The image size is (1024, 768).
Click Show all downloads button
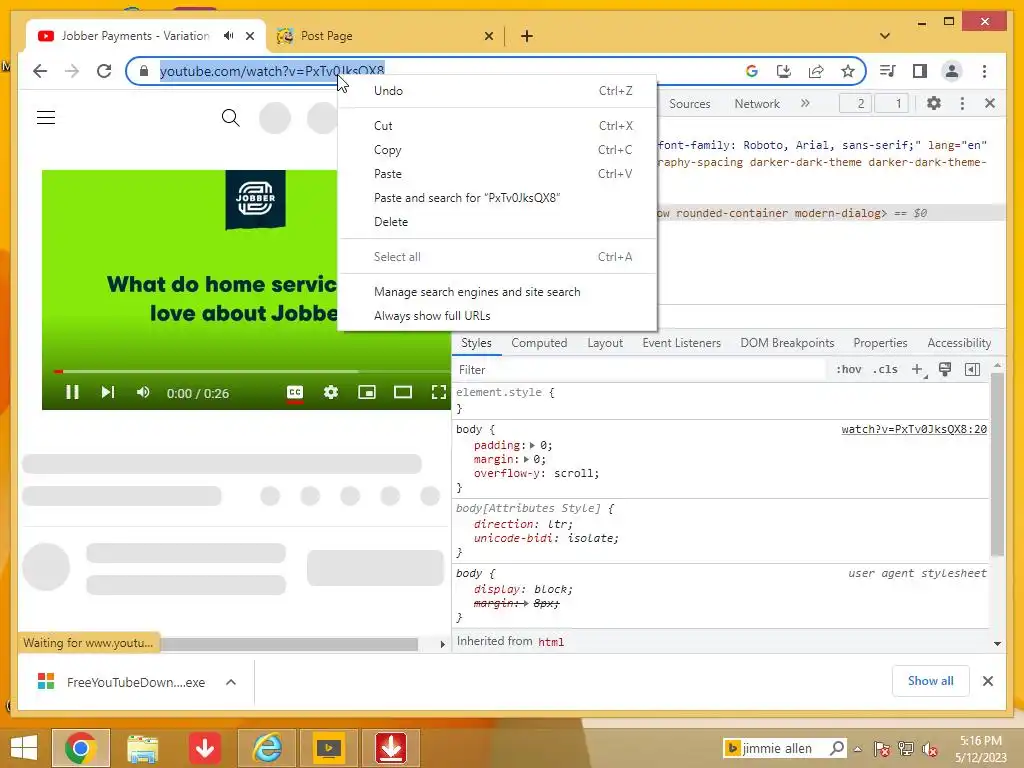[x=931, y=681]
